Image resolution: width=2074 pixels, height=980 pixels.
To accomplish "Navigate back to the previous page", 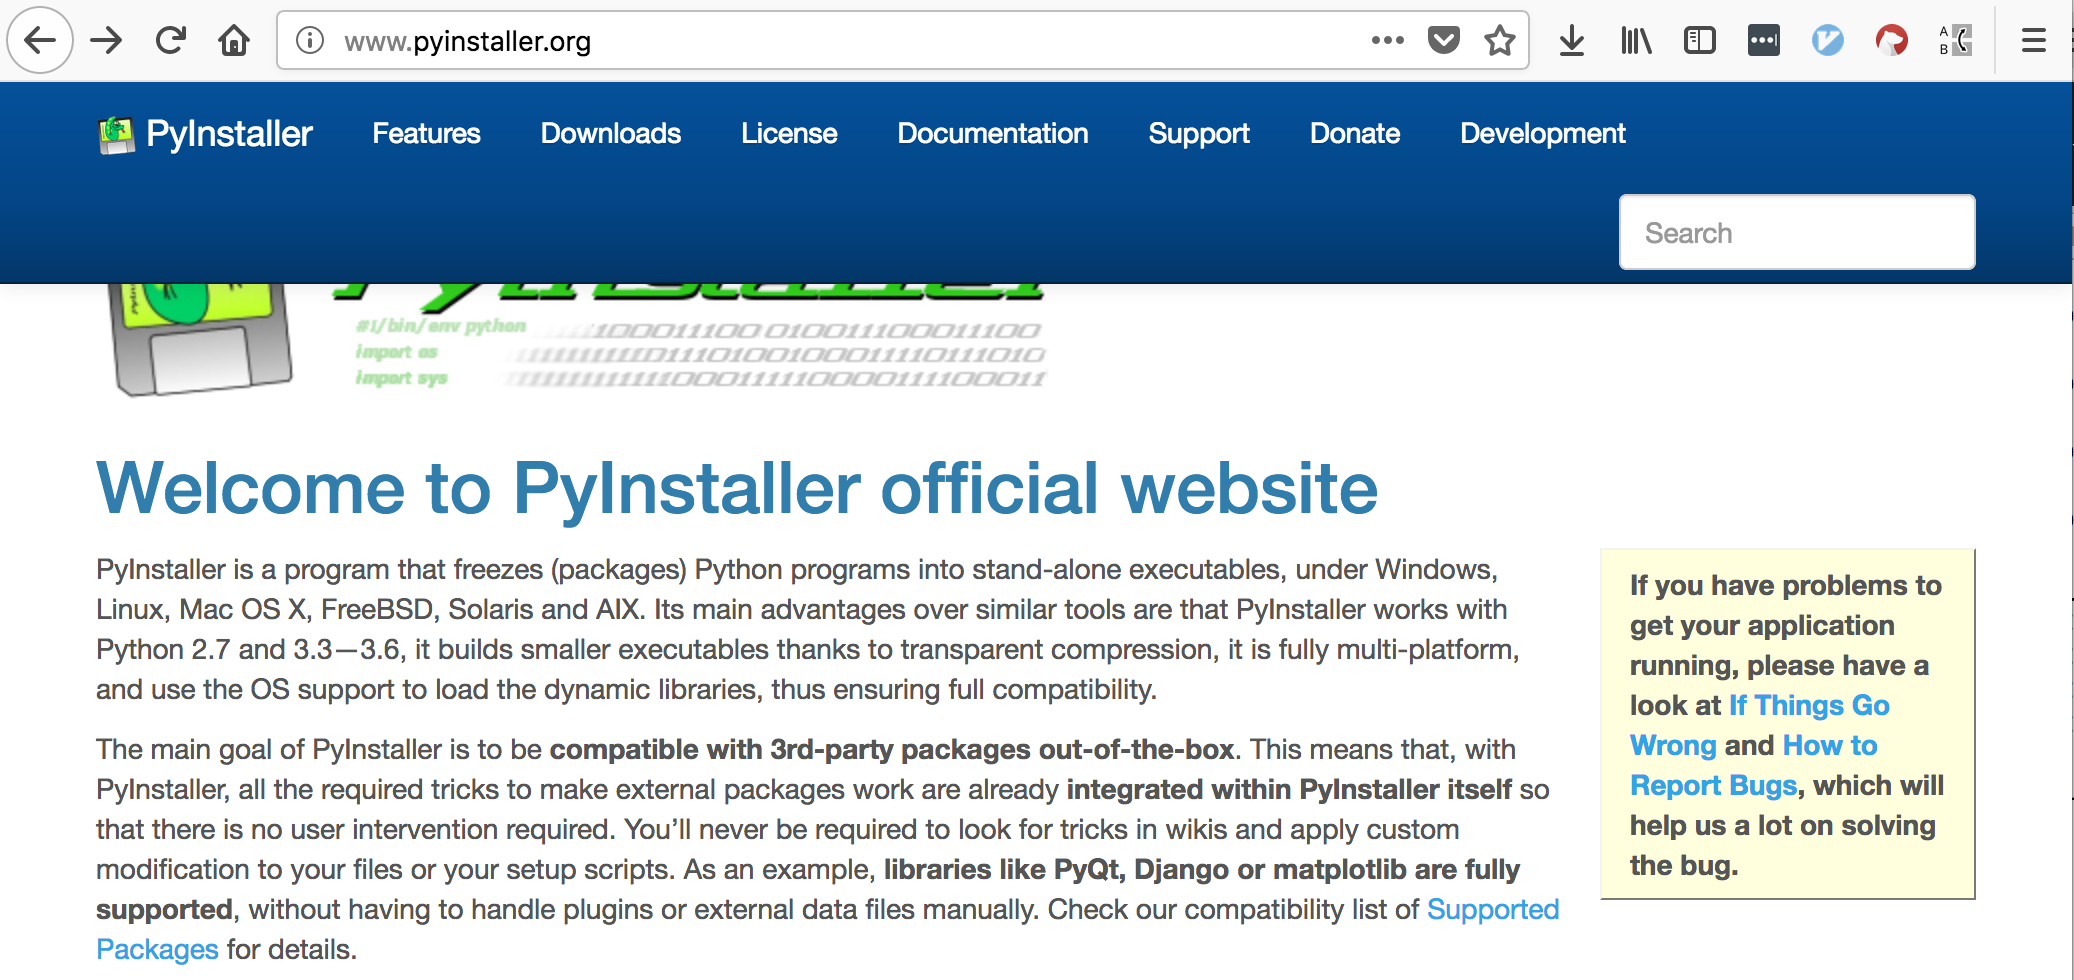I will (x=39, y=40).
